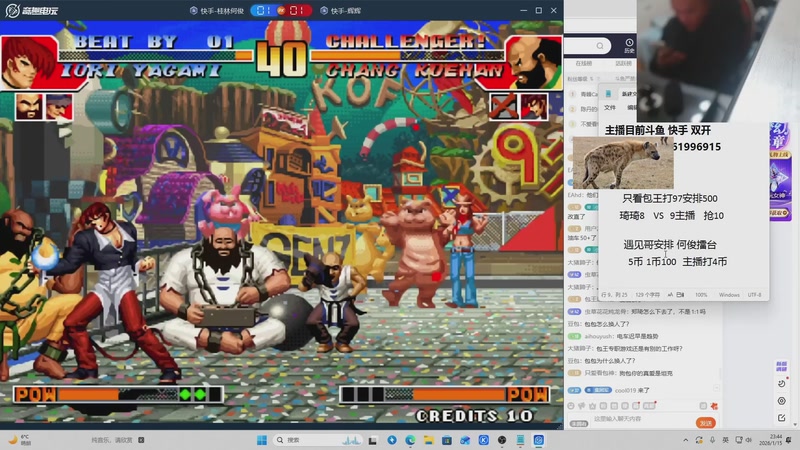Image resolution: width=800 pixels, height=450 pixels.
Task: Click the small collapse box beside chat
Action: [x=716, y=388]
